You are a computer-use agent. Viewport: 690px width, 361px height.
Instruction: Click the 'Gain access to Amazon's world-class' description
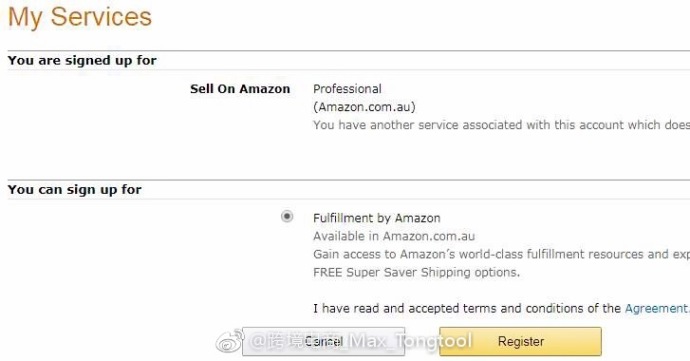coord(501,254)
